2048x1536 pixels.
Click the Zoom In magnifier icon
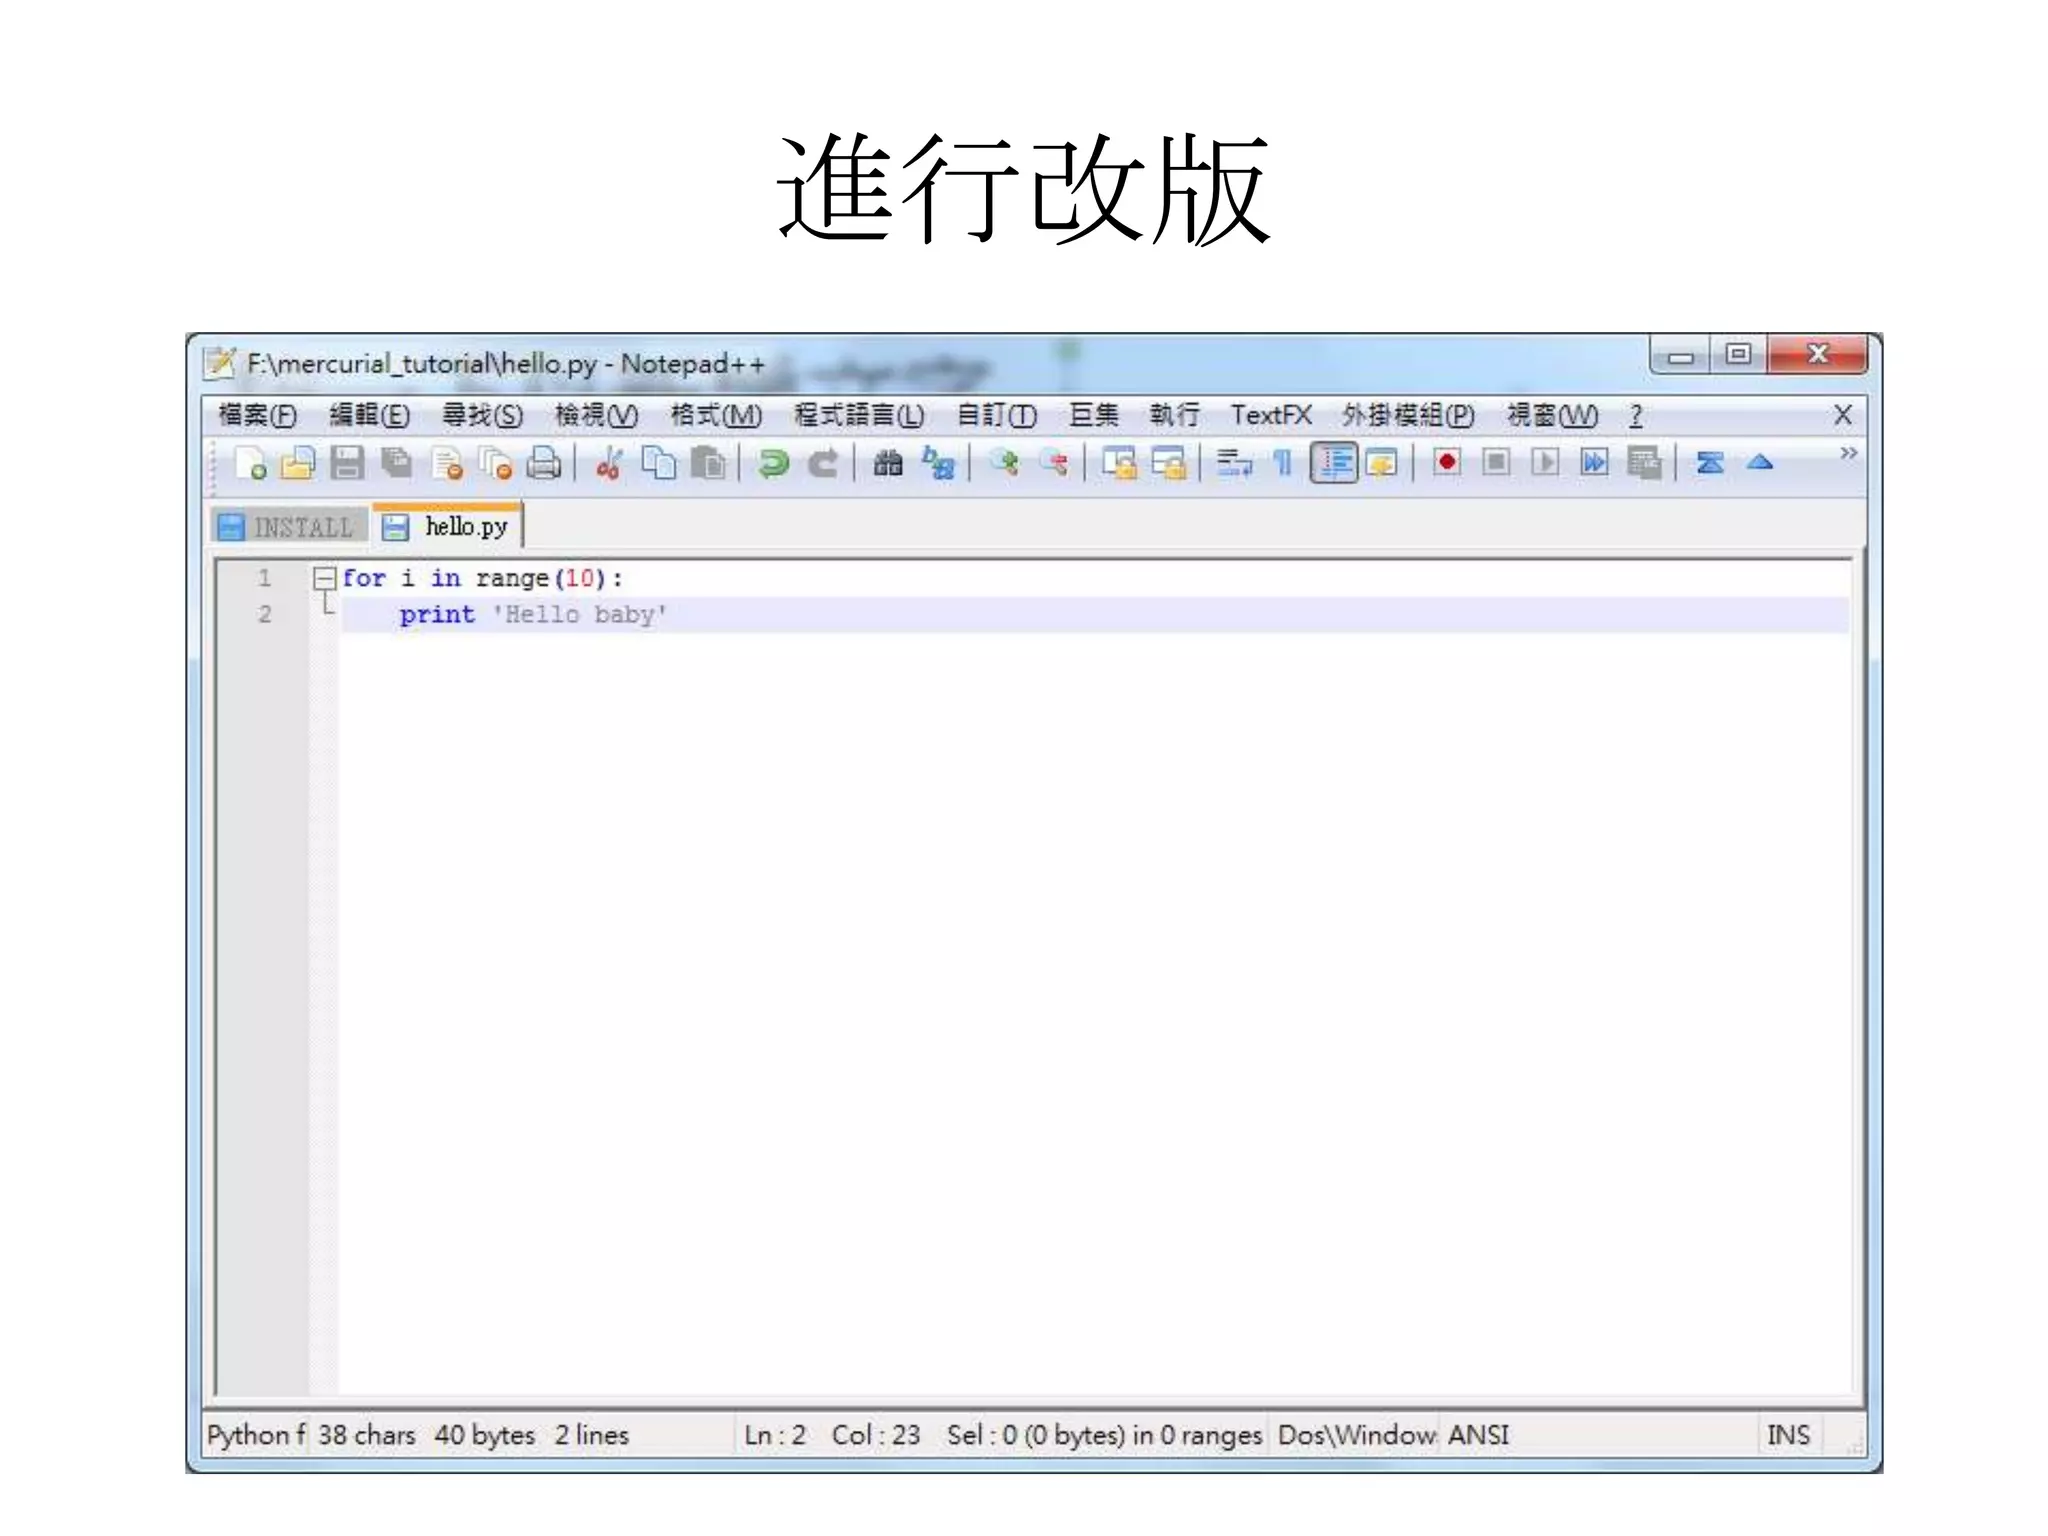(x=1004, y=464)
